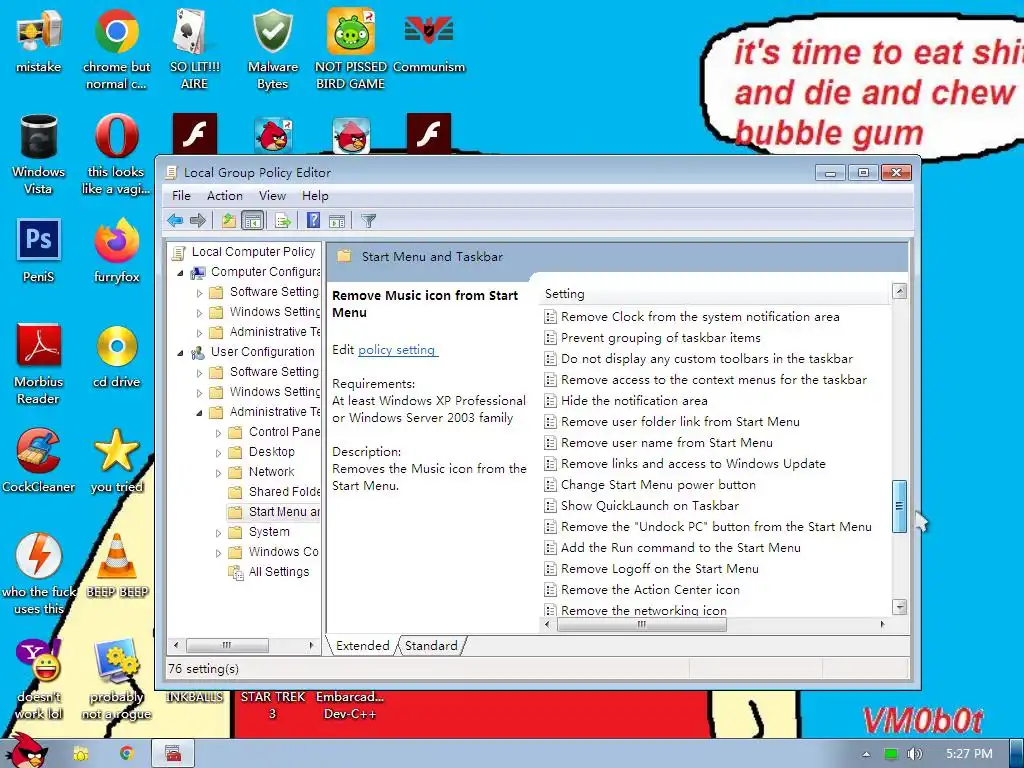Open the Photoshop Ps desktop icon
The image size is (1024, 768).
tap(39, 251)
